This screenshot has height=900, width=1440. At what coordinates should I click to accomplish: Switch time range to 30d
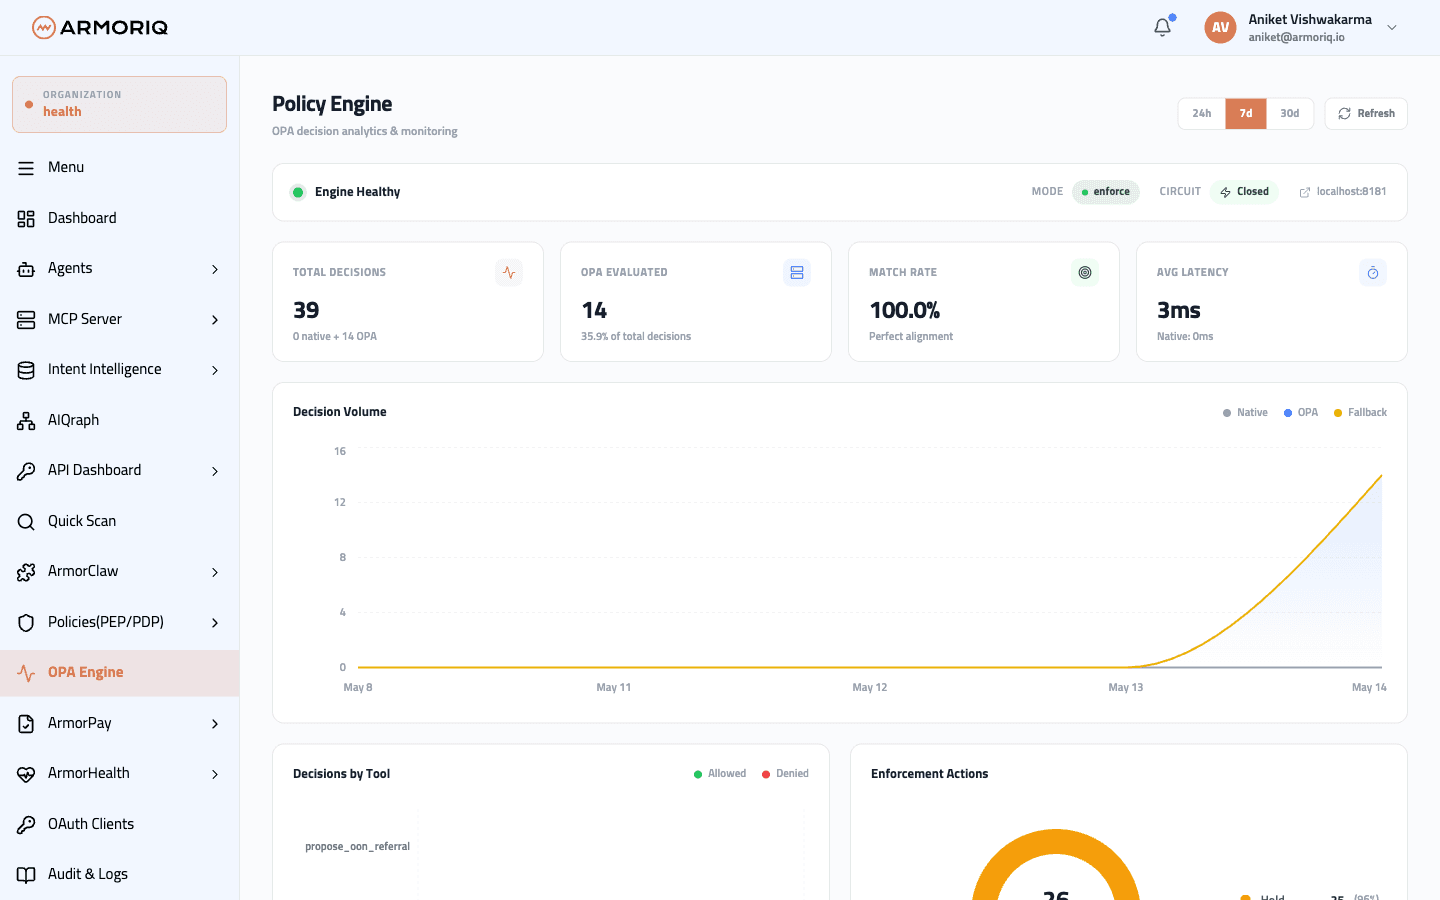click(x=1290, y=114)
